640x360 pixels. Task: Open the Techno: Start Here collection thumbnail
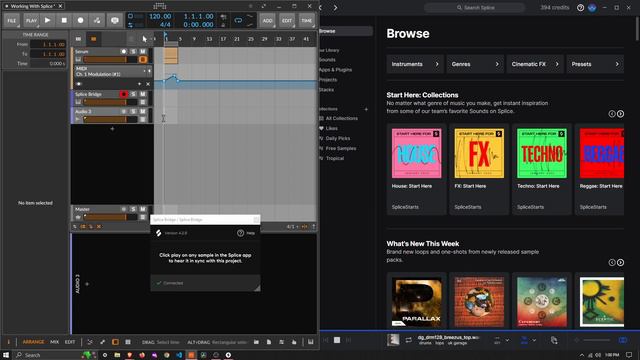pyautogui.click(x=542, y=153)
